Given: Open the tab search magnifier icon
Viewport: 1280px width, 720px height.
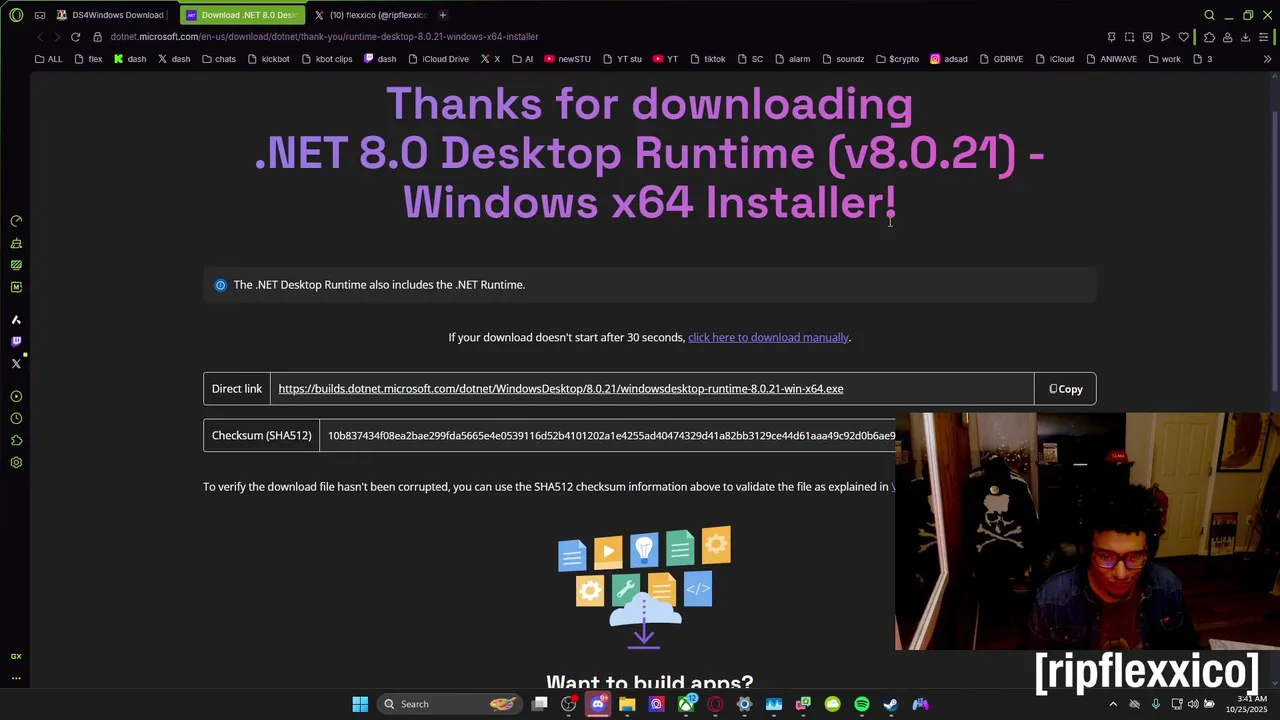Looking at the screenshot, I should pyautogui.click(x=1209, y=15).
